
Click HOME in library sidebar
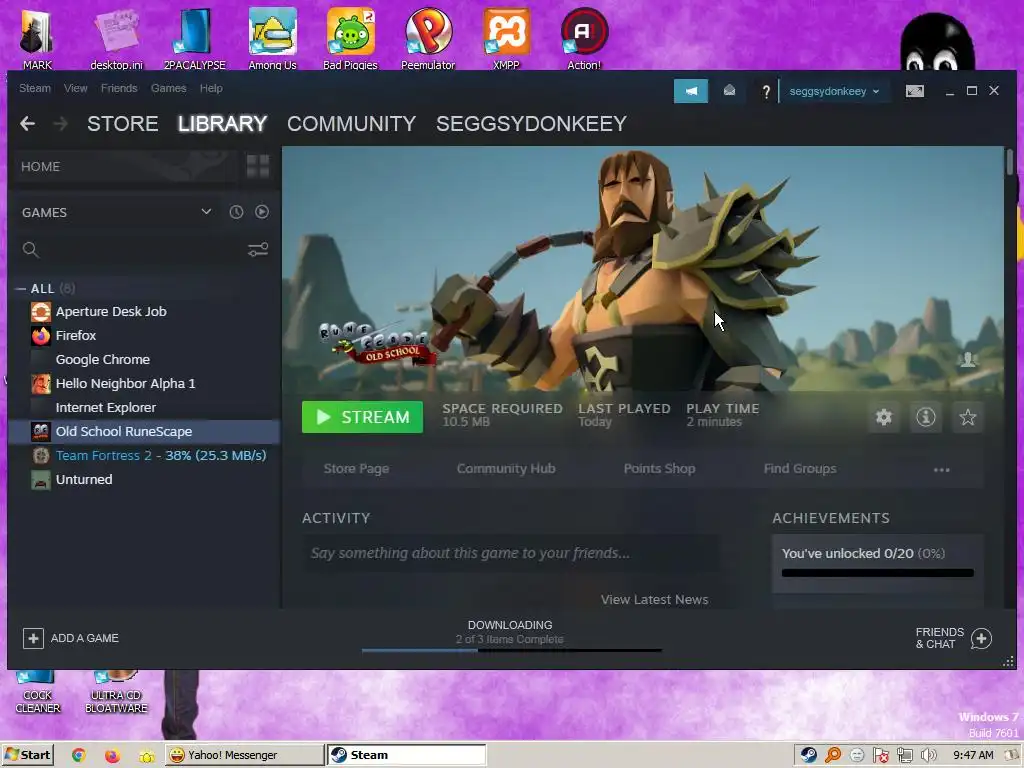tap(126, 167)
